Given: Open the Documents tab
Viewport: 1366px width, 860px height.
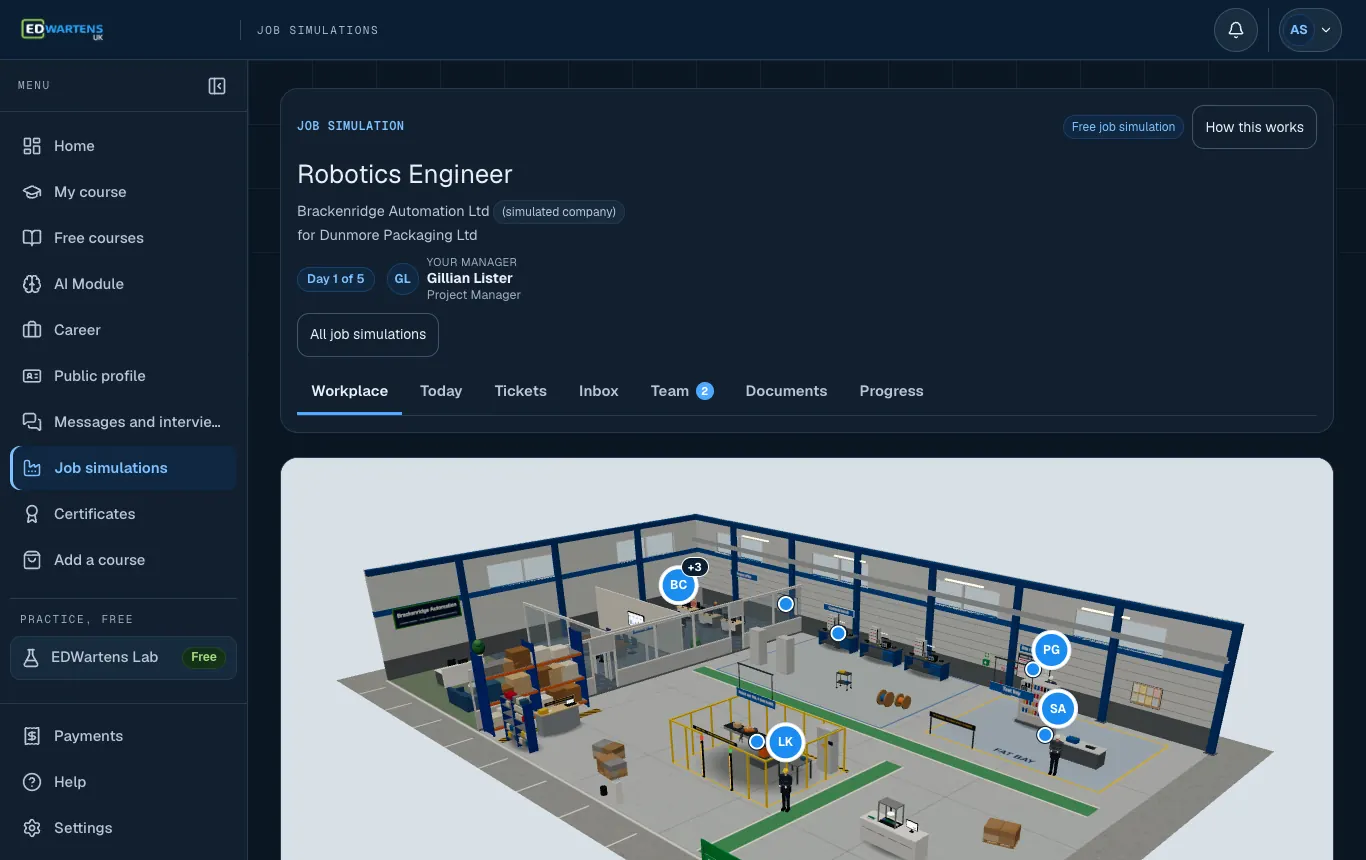Looking at the screenshot, I should pyautogui.click(x=786, y=391).
